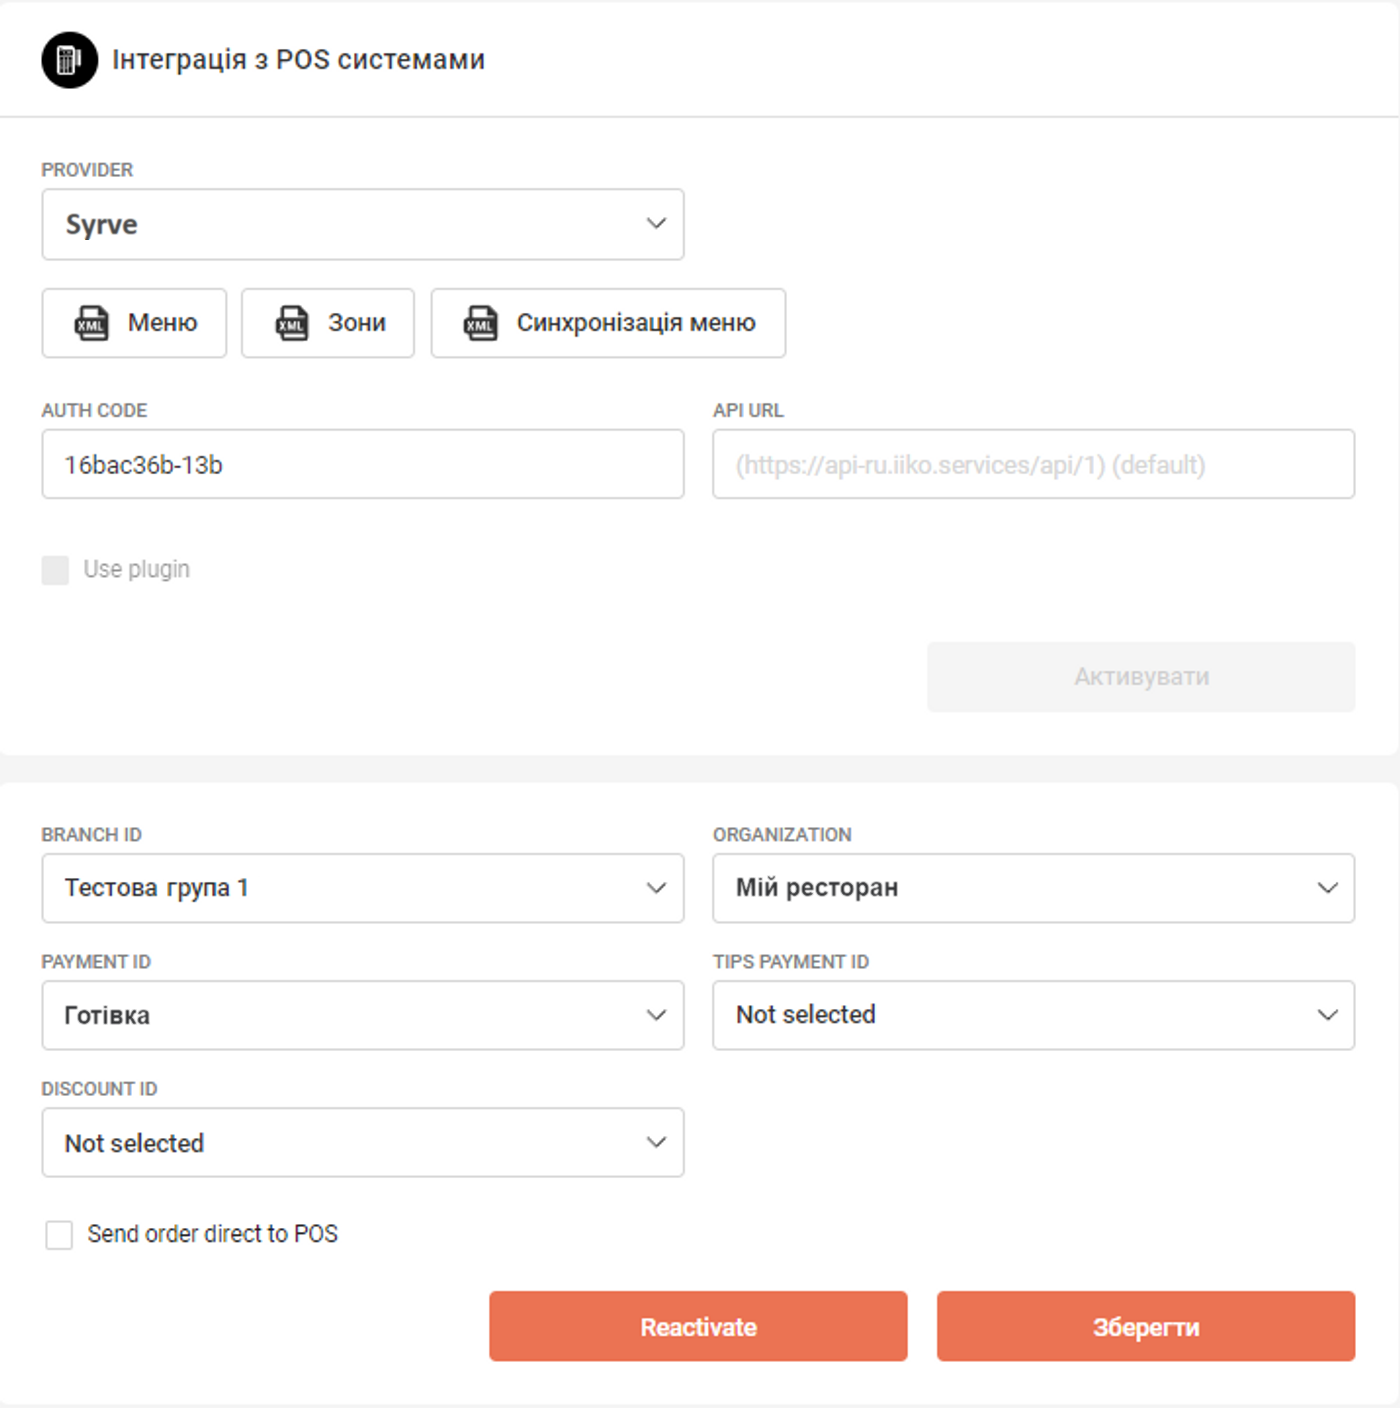This screenshot has height=1408, width=1400.
Task: Click the POS terminal icon in header
Action: tap(70, 60)
